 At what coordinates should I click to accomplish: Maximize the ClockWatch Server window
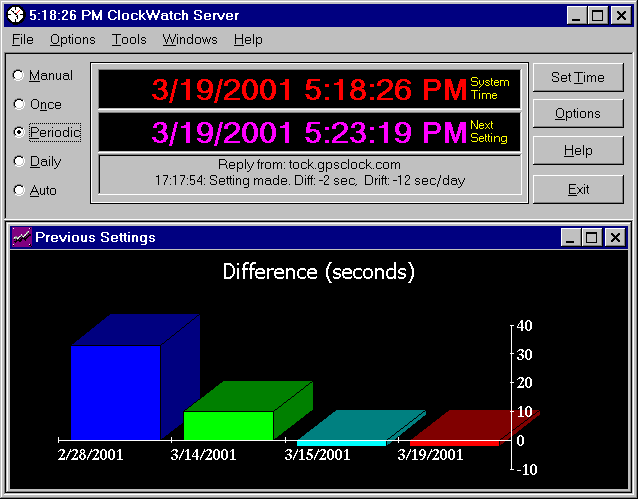[597, 15]
